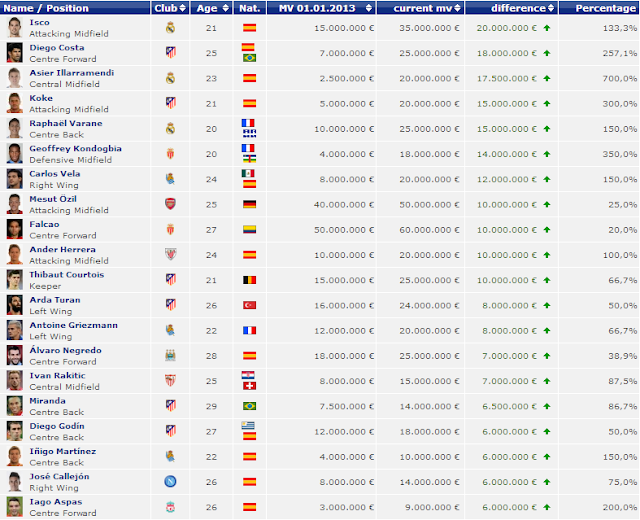Click Belgium flag in Courtois row
640x520 pixels.
point(249,280)
